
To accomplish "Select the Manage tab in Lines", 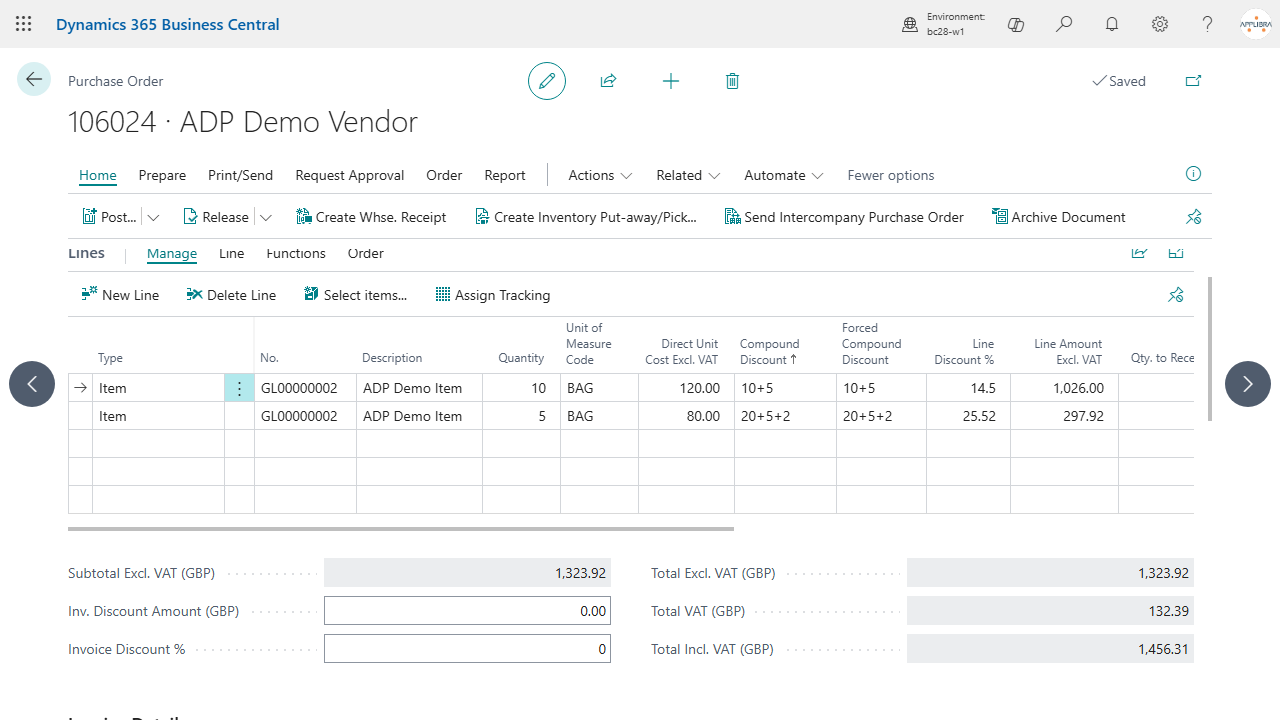I will pyautogui.click(x=172, y=254).
